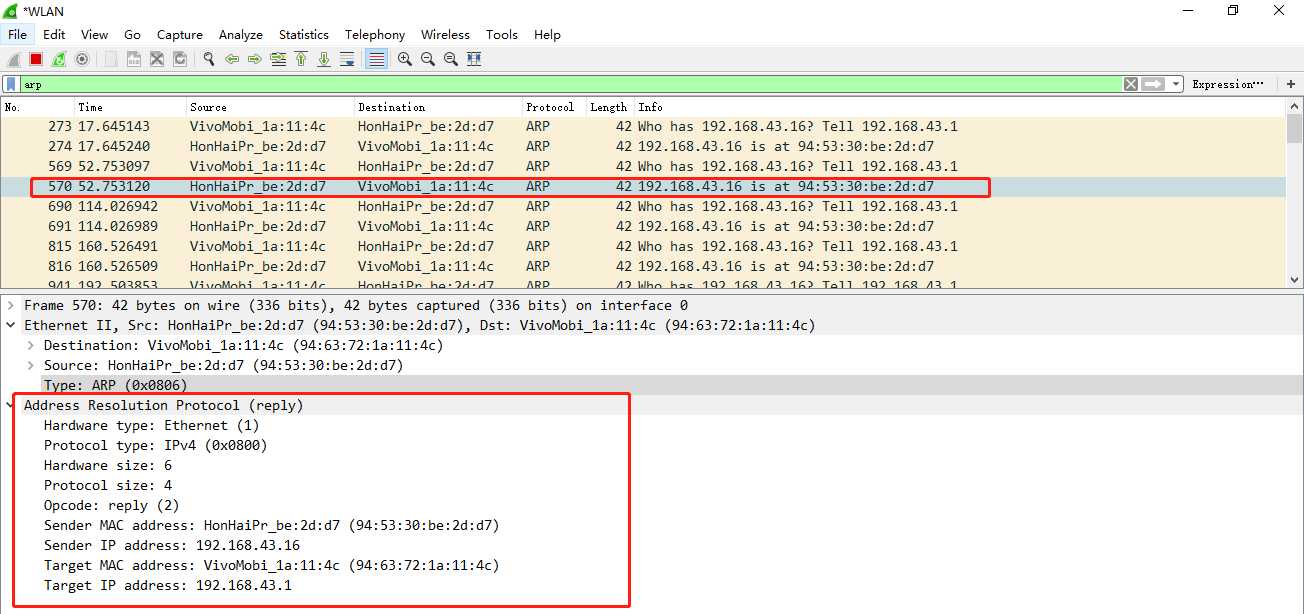Select the Type: ARP (0x0806) field
Viewport: 1304px width, 614px height.
[x=115, y=385]
